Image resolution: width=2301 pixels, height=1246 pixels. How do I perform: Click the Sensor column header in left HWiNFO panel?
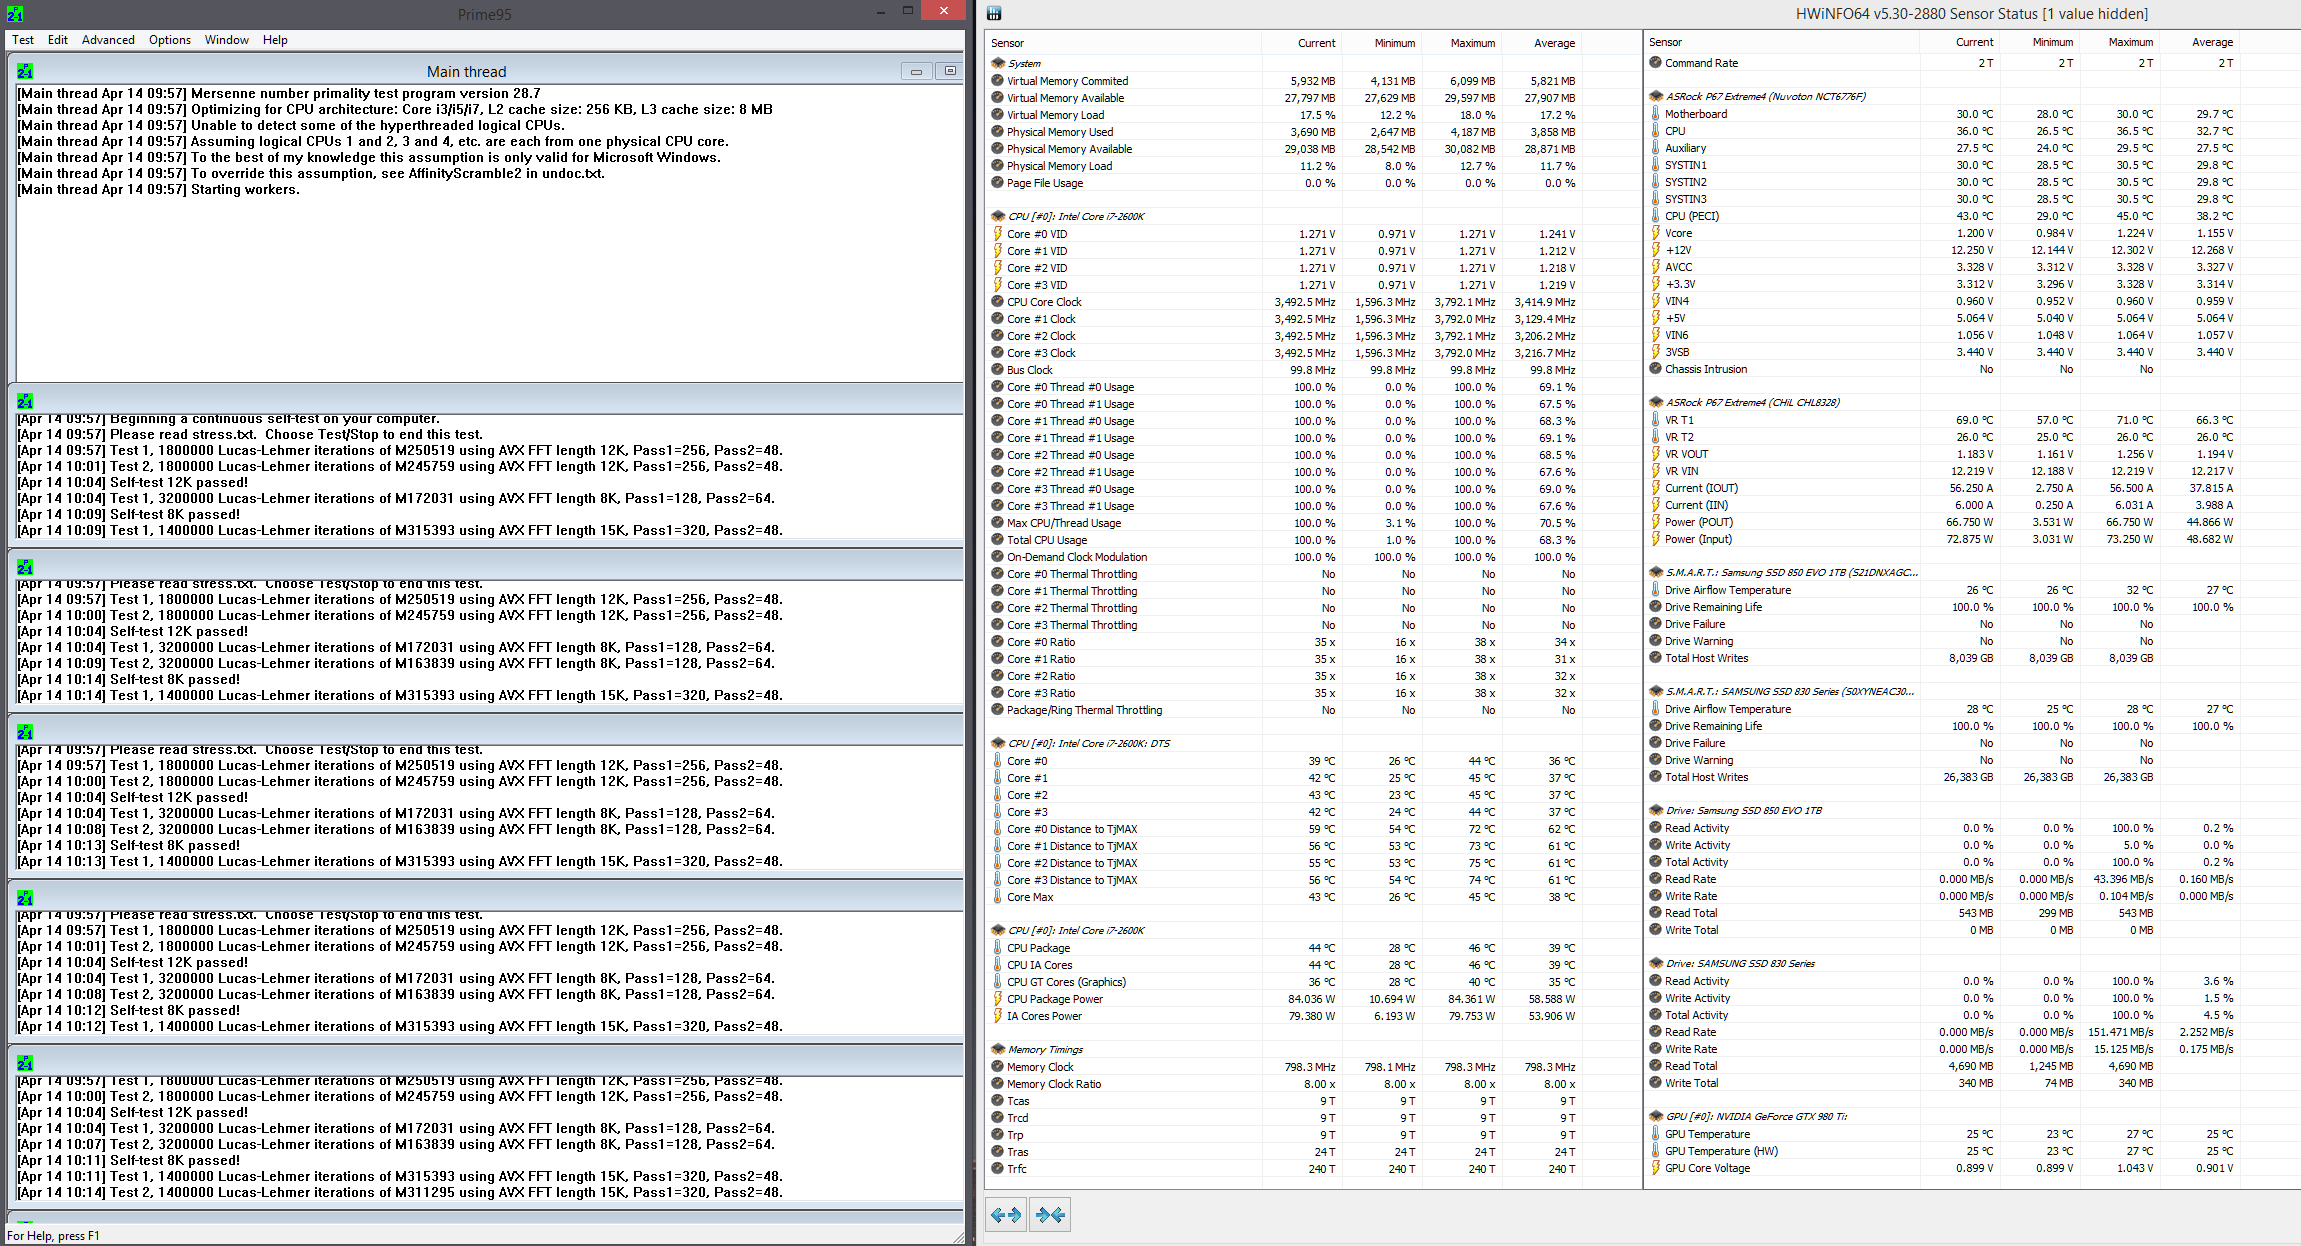coord(1122,43)
